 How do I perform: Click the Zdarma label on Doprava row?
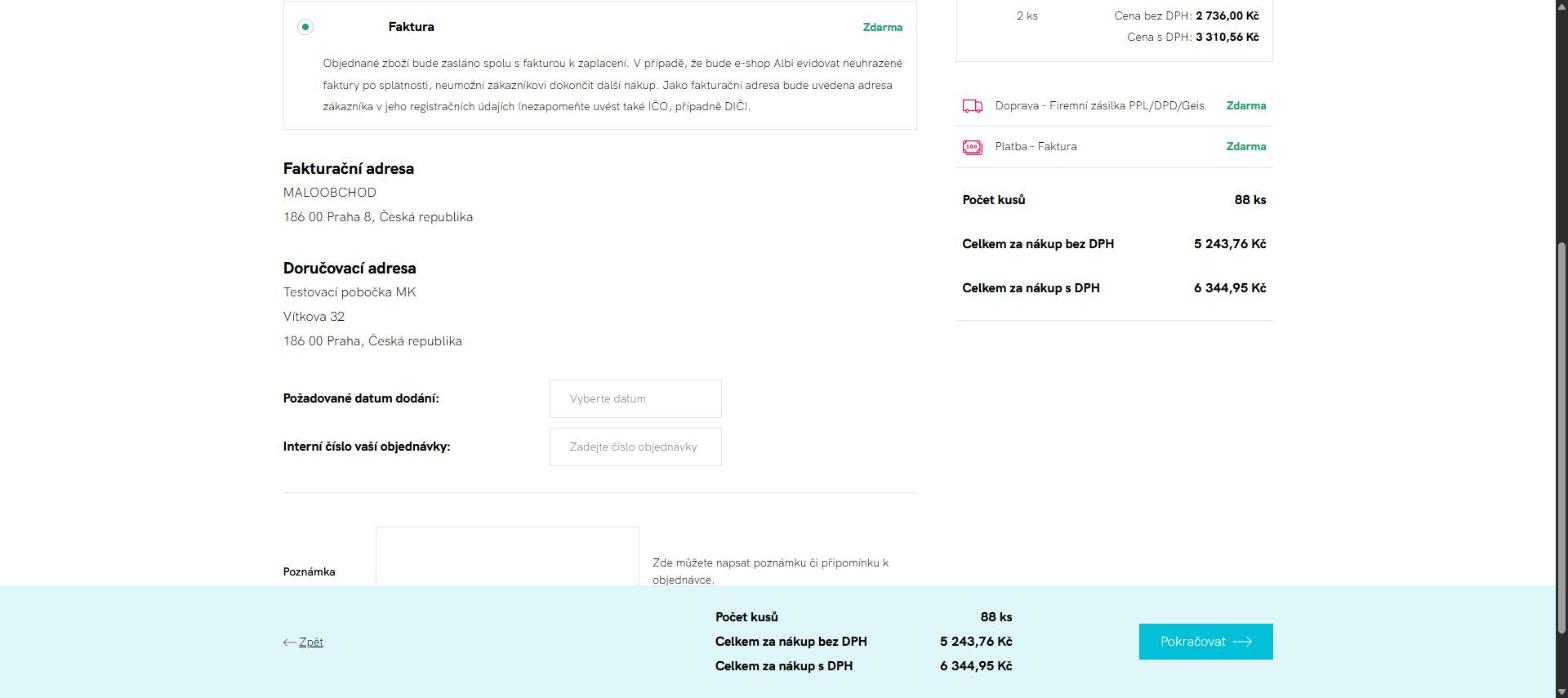coord(1246,105)
